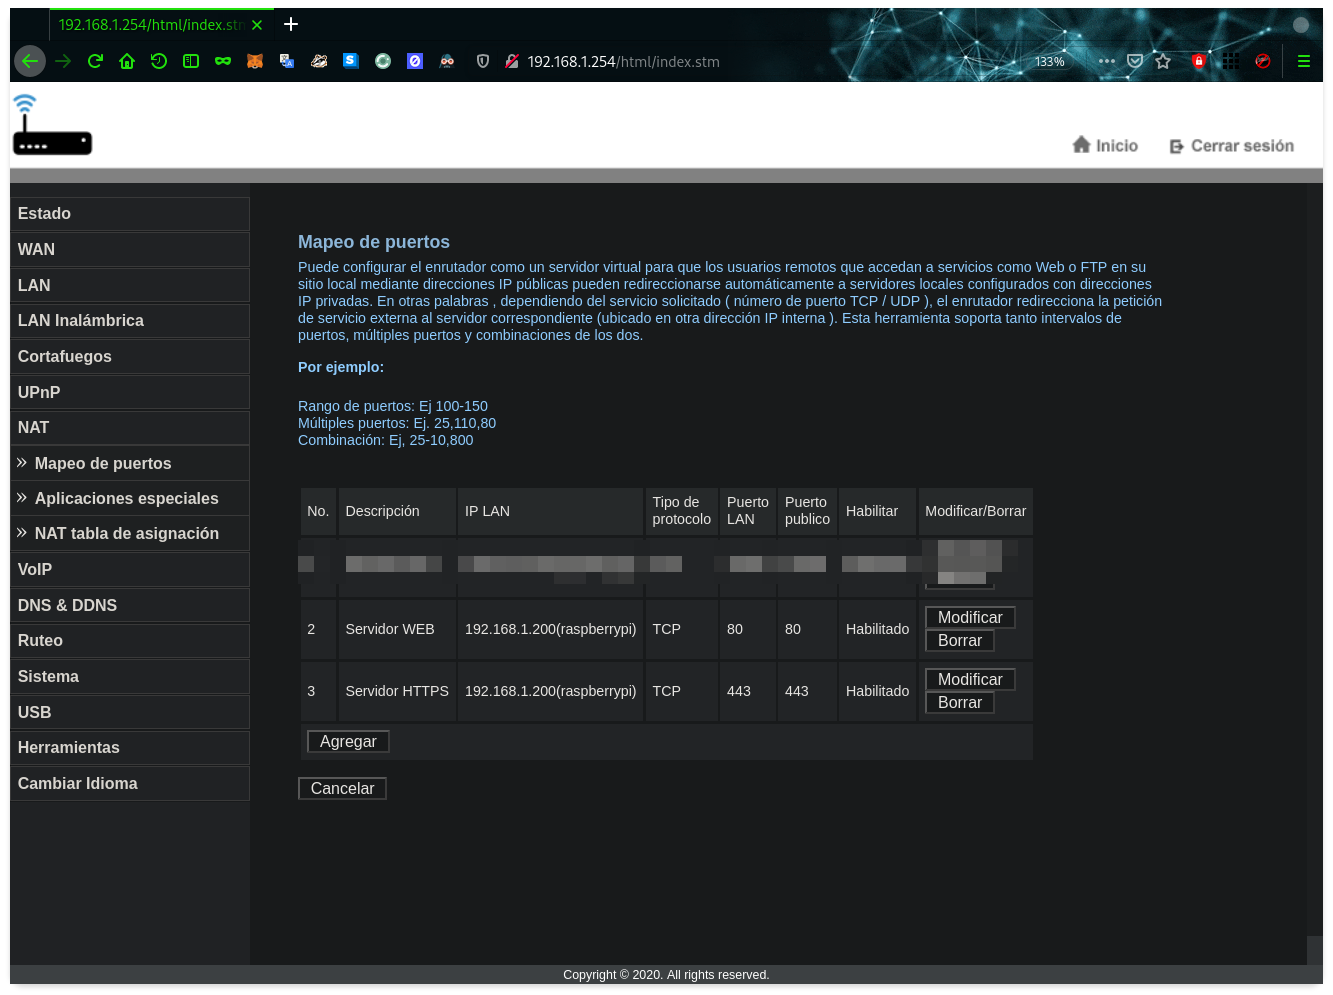This screenshot has height=995, width=1333.
Task: Reload the router page
Action: tap(95, 61)
